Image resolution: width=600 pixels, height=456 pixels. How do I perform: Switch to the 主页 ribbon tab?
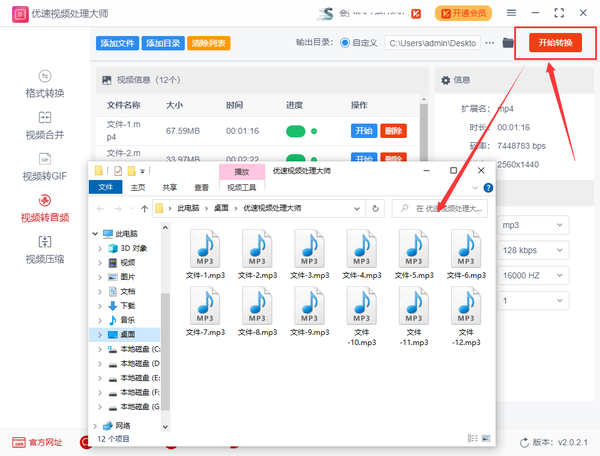pyautogui.click(x=138, y=187)
